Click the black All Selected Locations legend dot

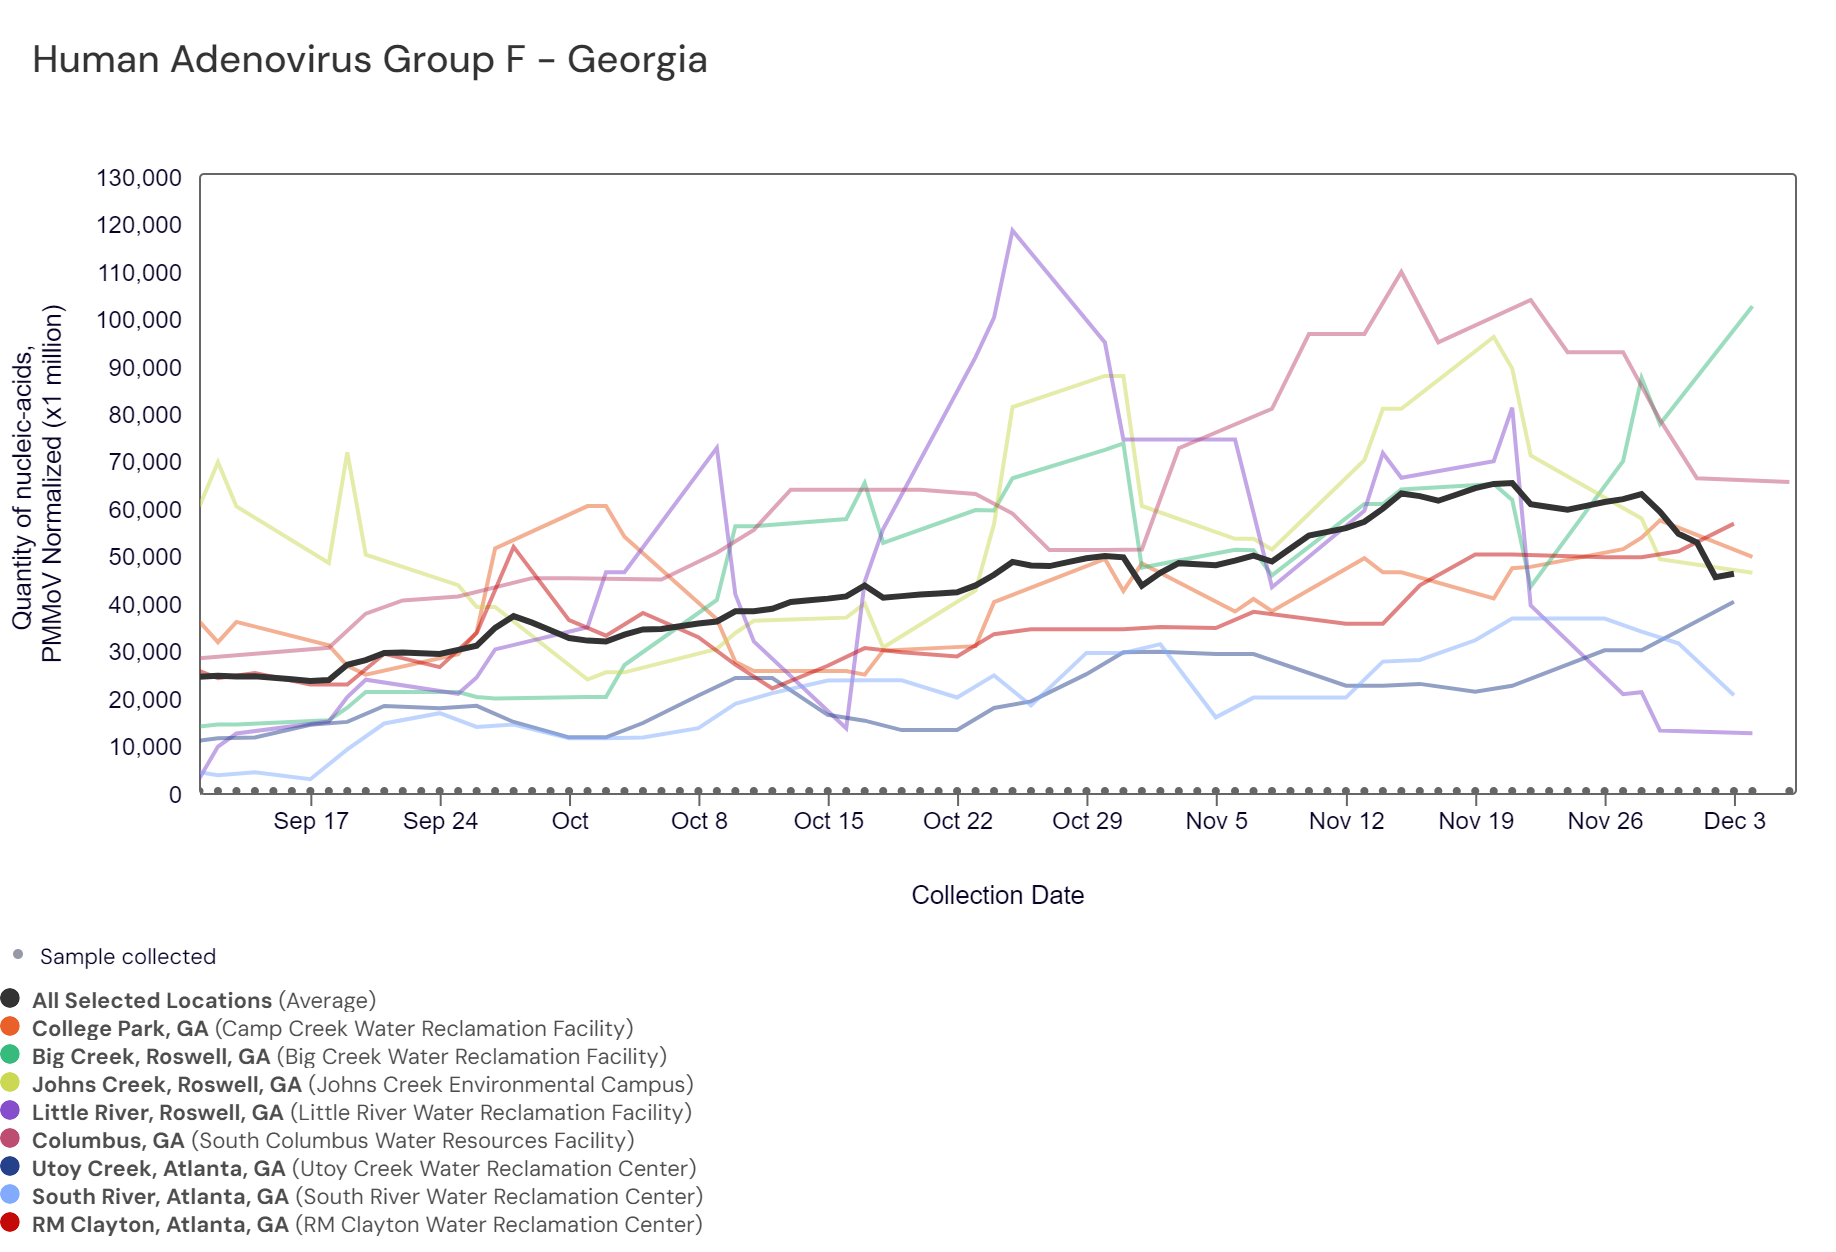11,998
